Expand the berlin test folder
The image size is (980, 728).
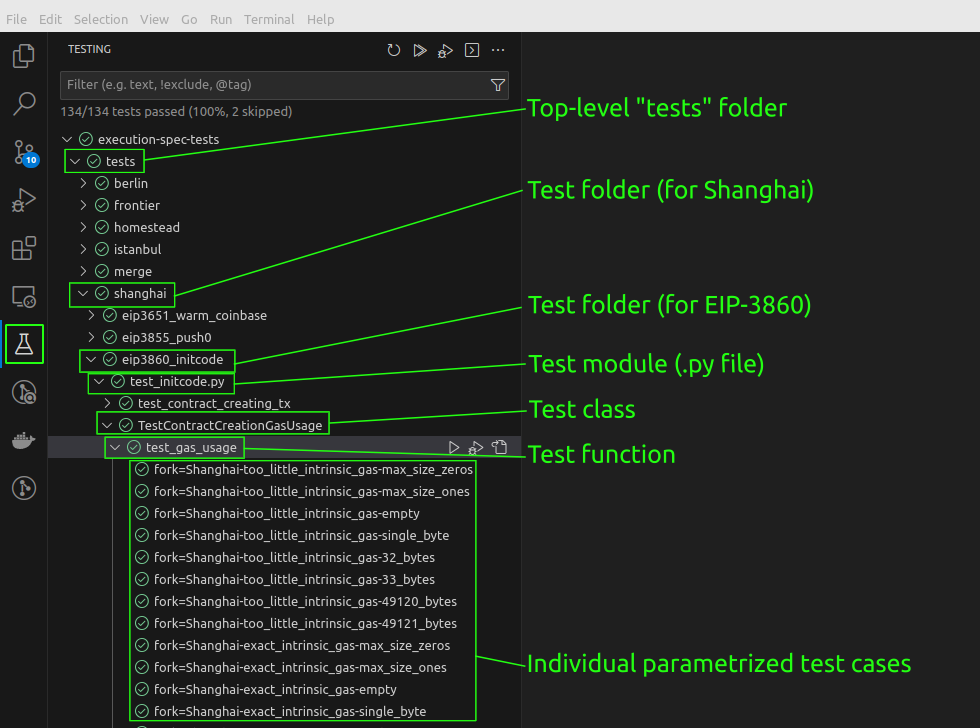tap(84, 184)
